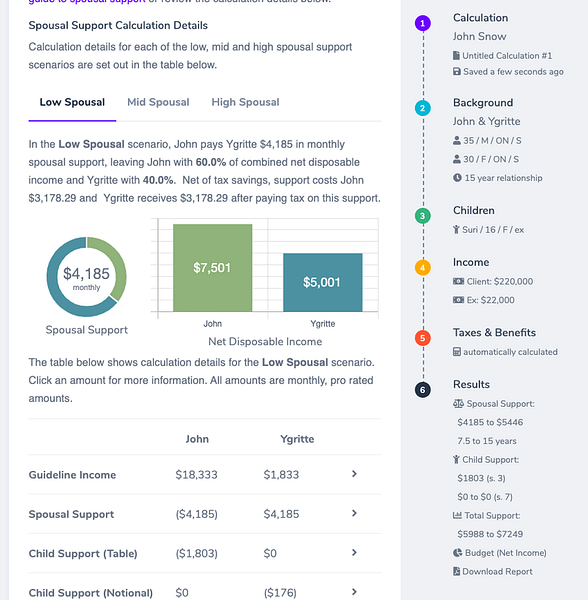588x600 pixels.
Task: Select the Low Spousal tab
Action: pos(72,102)
